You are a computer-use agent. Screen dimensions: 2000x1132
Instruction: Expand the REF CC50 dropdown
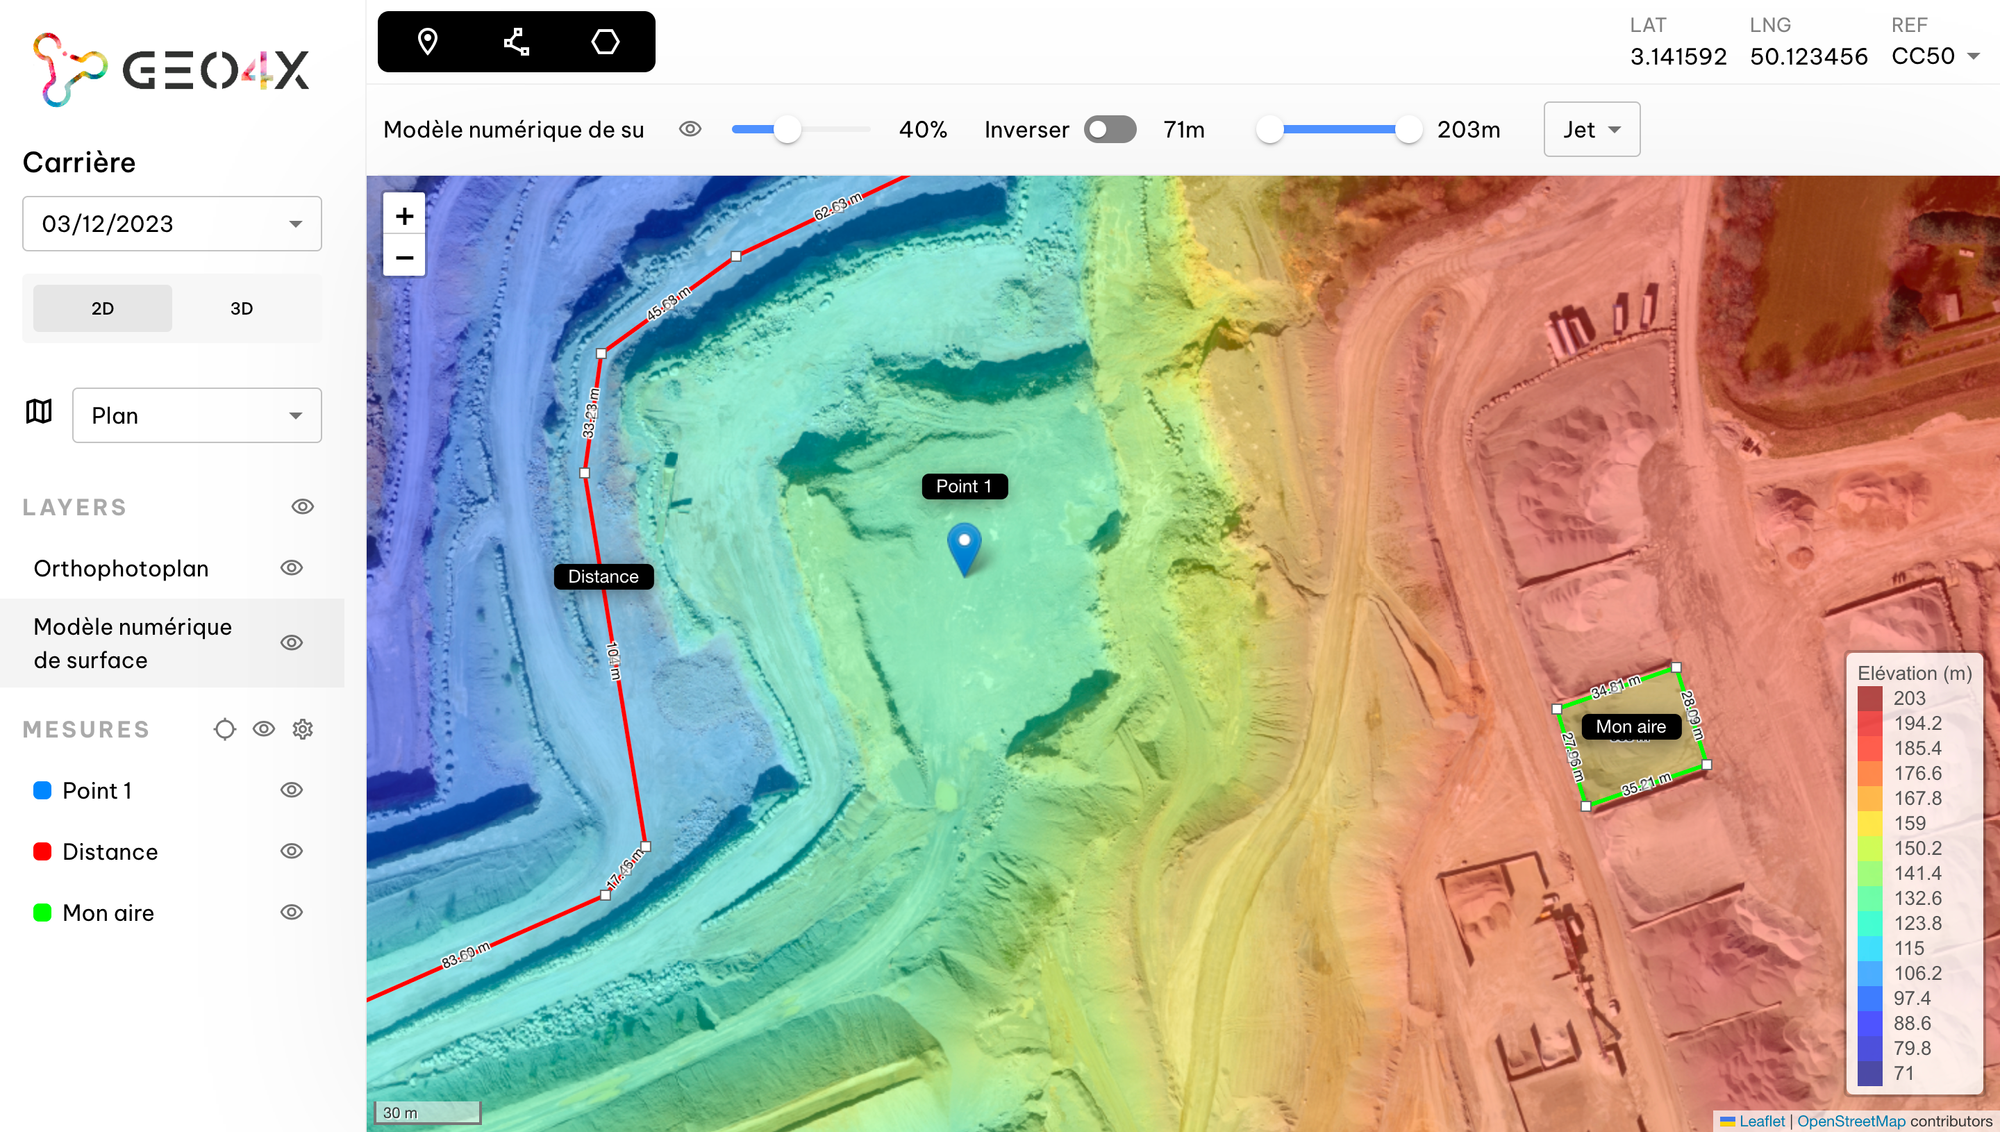tap(1938, 56)
